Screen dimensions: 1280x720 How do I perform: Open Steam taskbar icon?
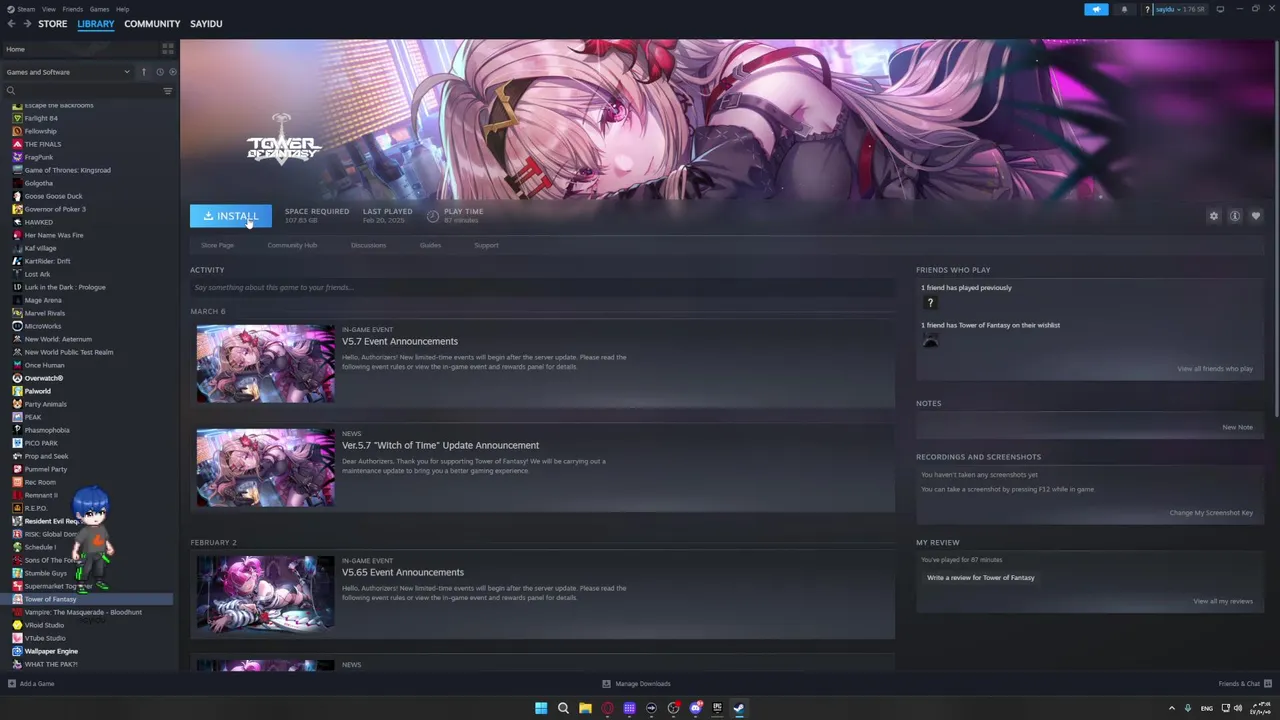[739, 708]
